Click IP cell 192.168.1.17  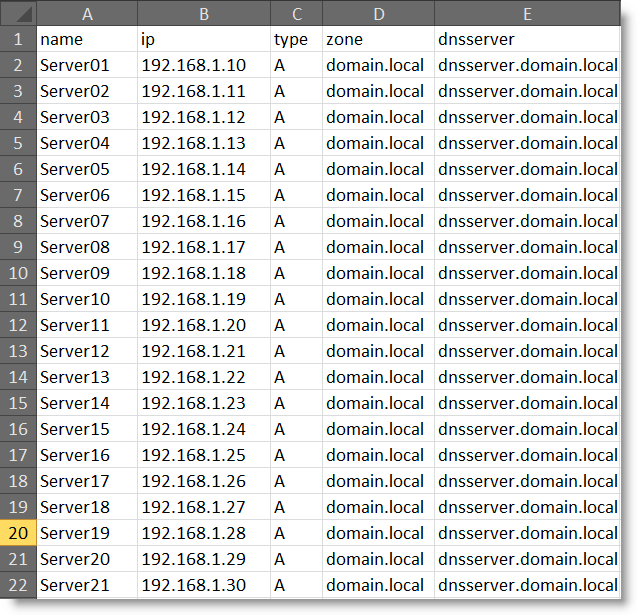point(204,247)
